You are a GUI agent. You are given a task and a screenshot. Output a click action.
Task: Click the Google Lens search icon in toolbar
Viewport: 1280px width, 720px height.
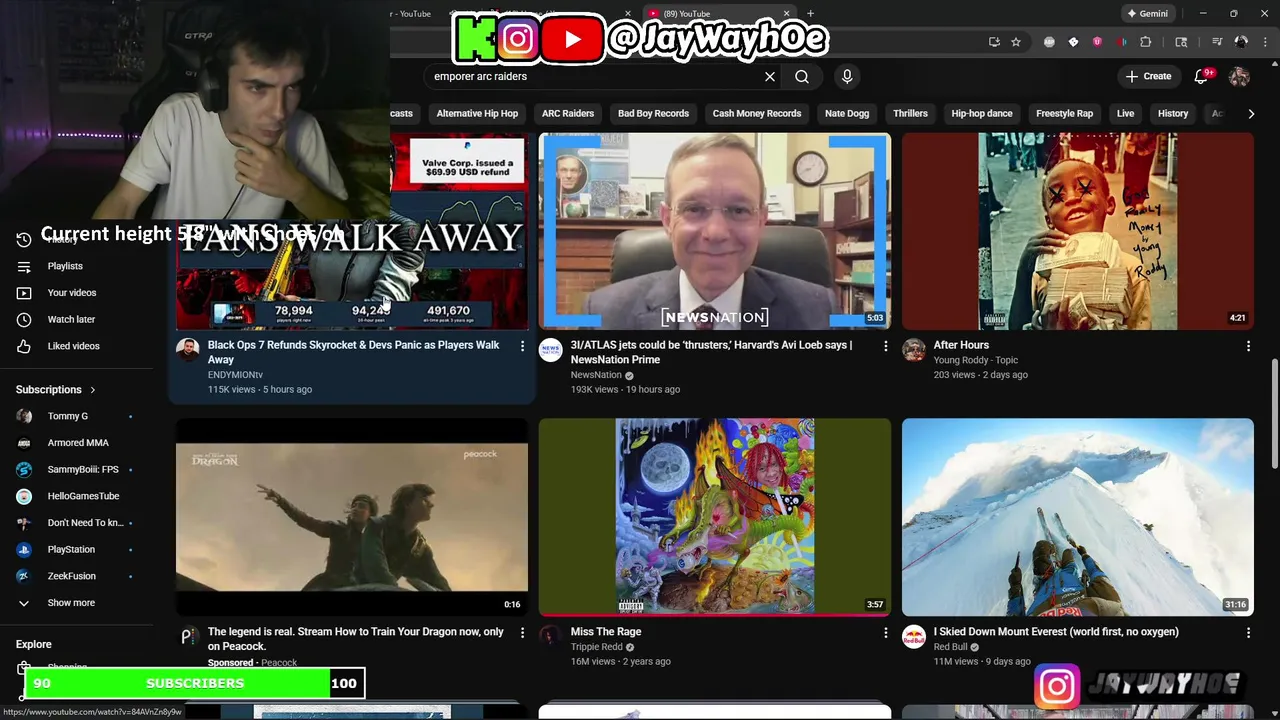(1181, 42)
